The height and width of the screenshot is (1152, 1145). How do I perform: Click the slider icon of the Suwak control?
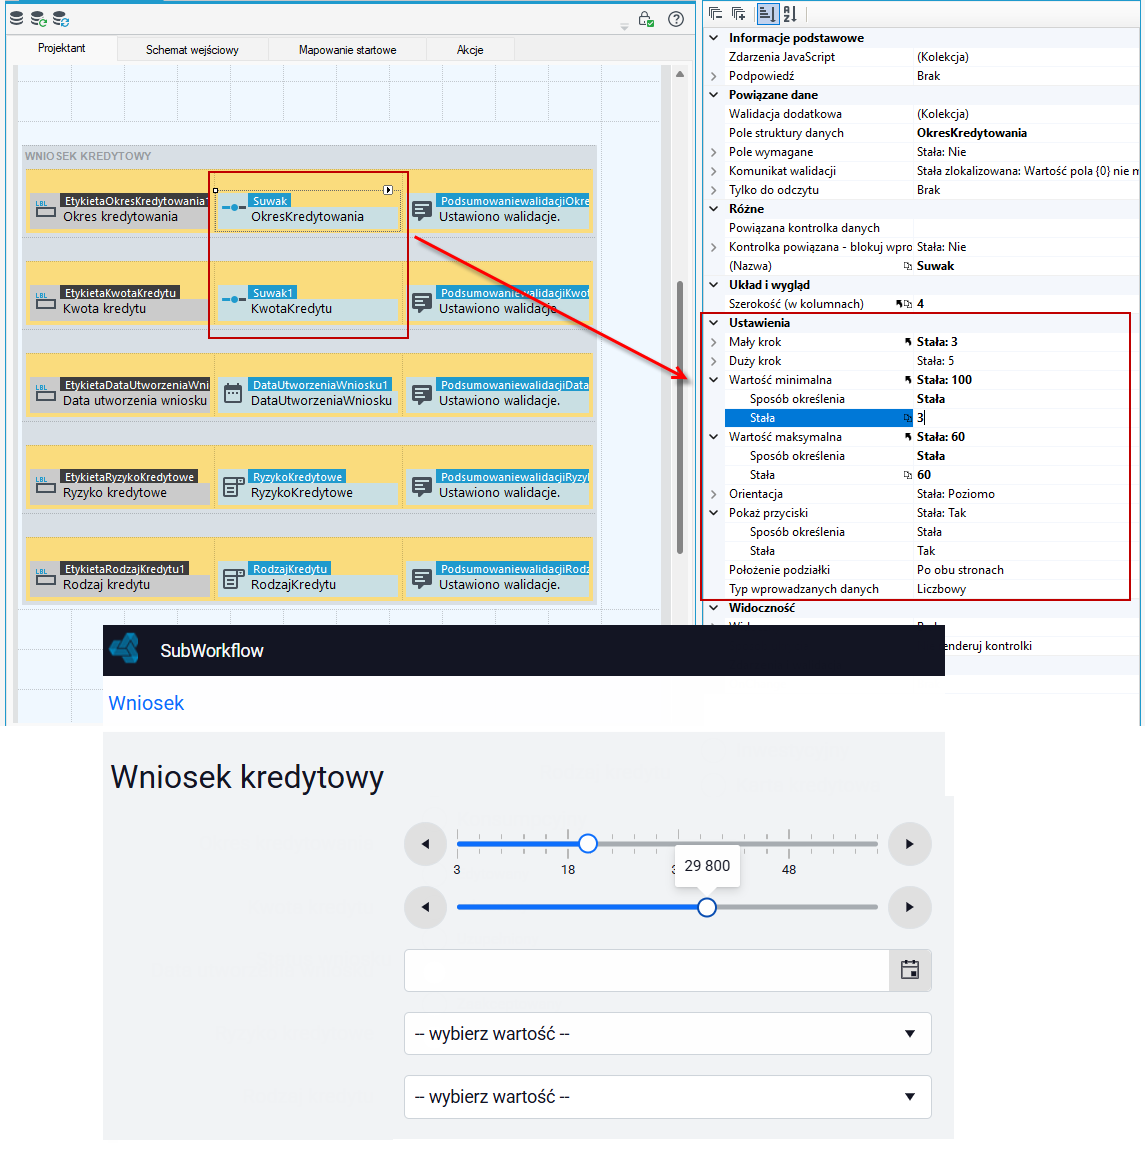234,208
